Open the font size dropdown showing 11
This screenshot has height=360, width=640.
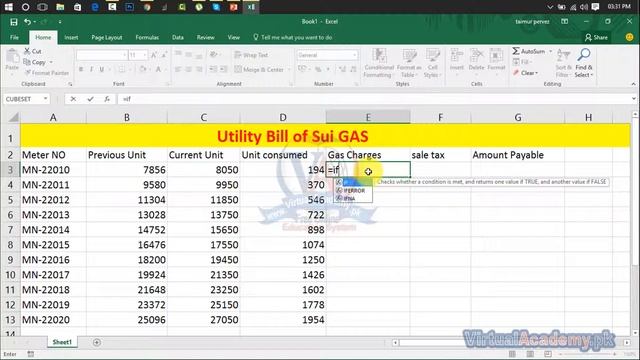click(x=138, y=55)
